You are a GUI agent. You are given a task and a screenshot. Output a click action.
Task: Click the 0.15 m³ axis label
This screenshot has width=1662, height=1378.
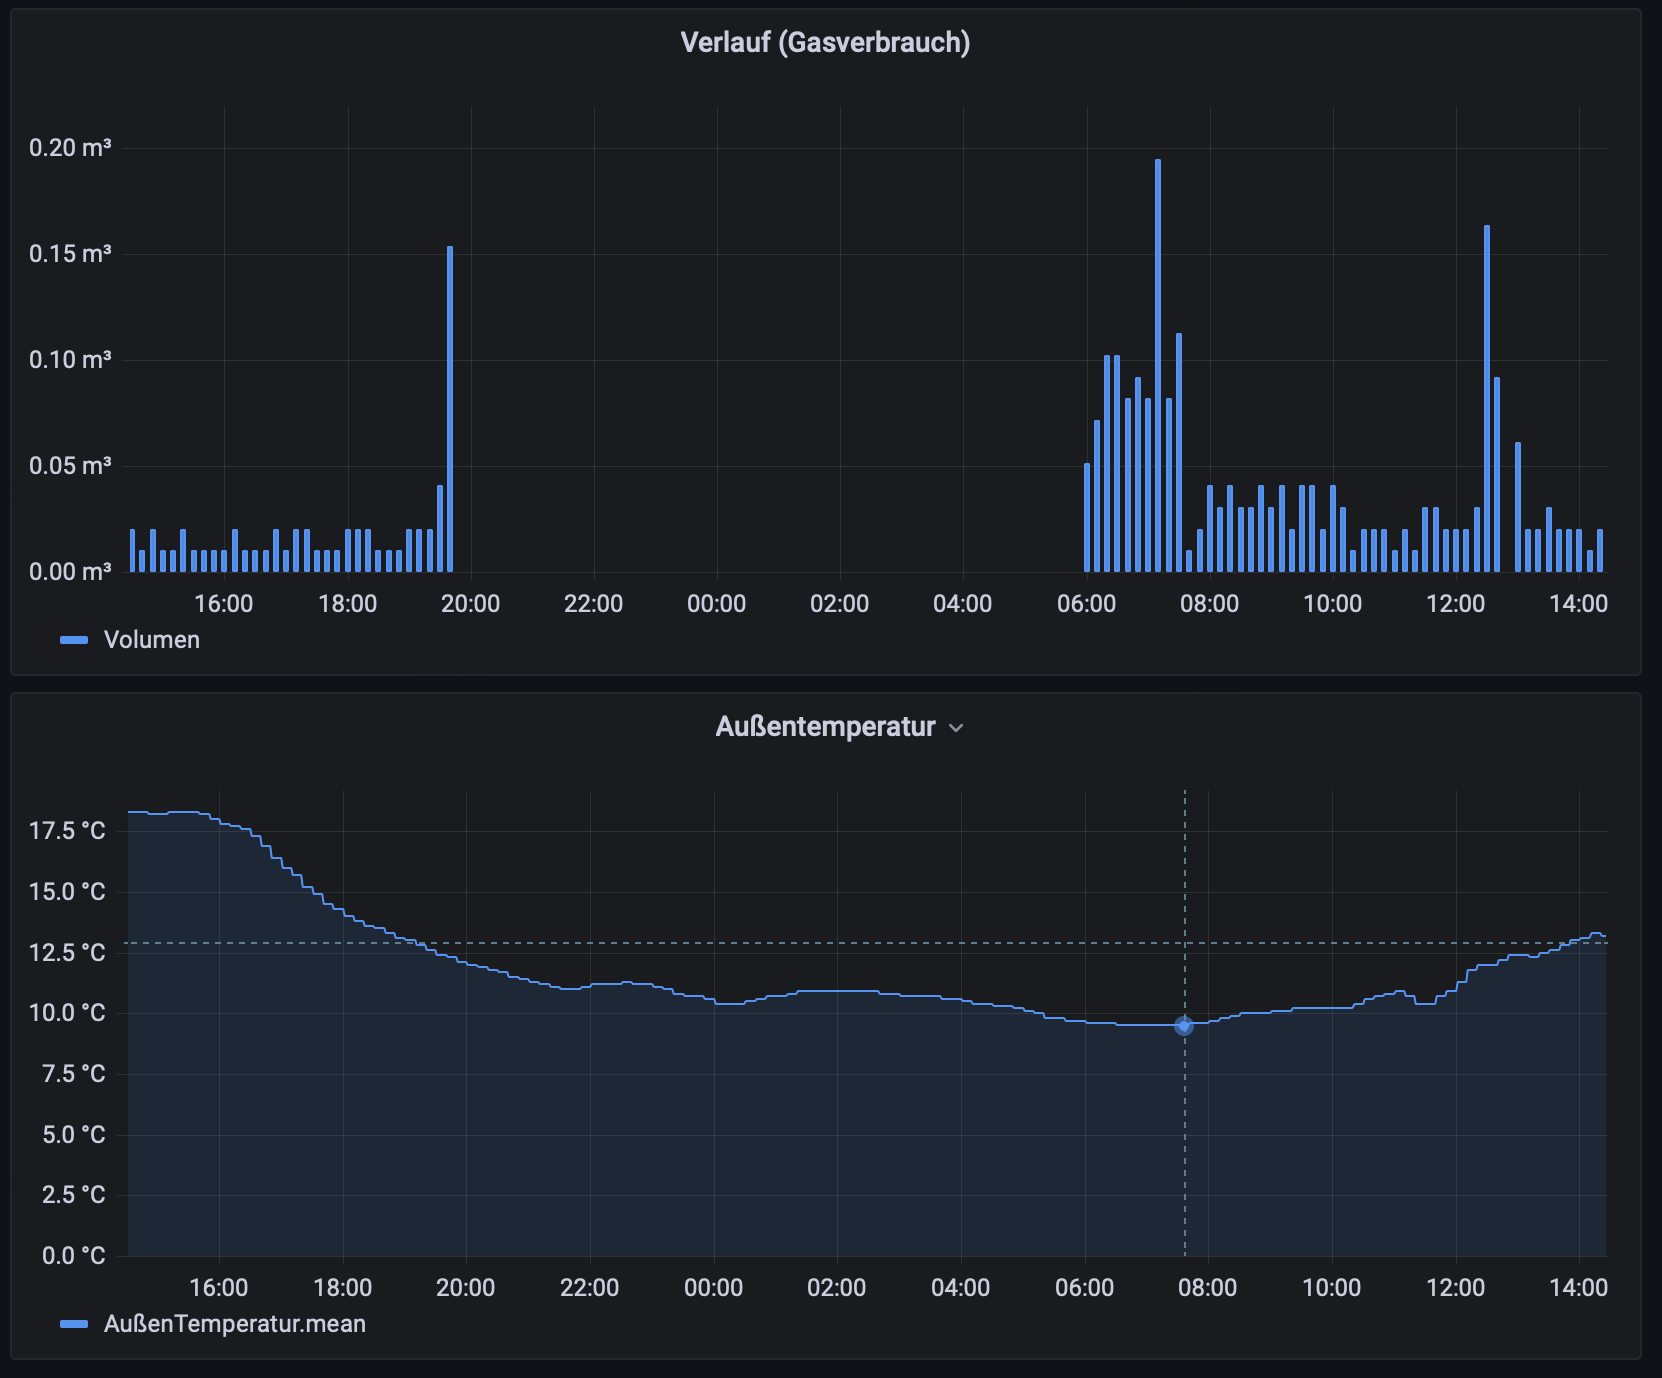70,254
